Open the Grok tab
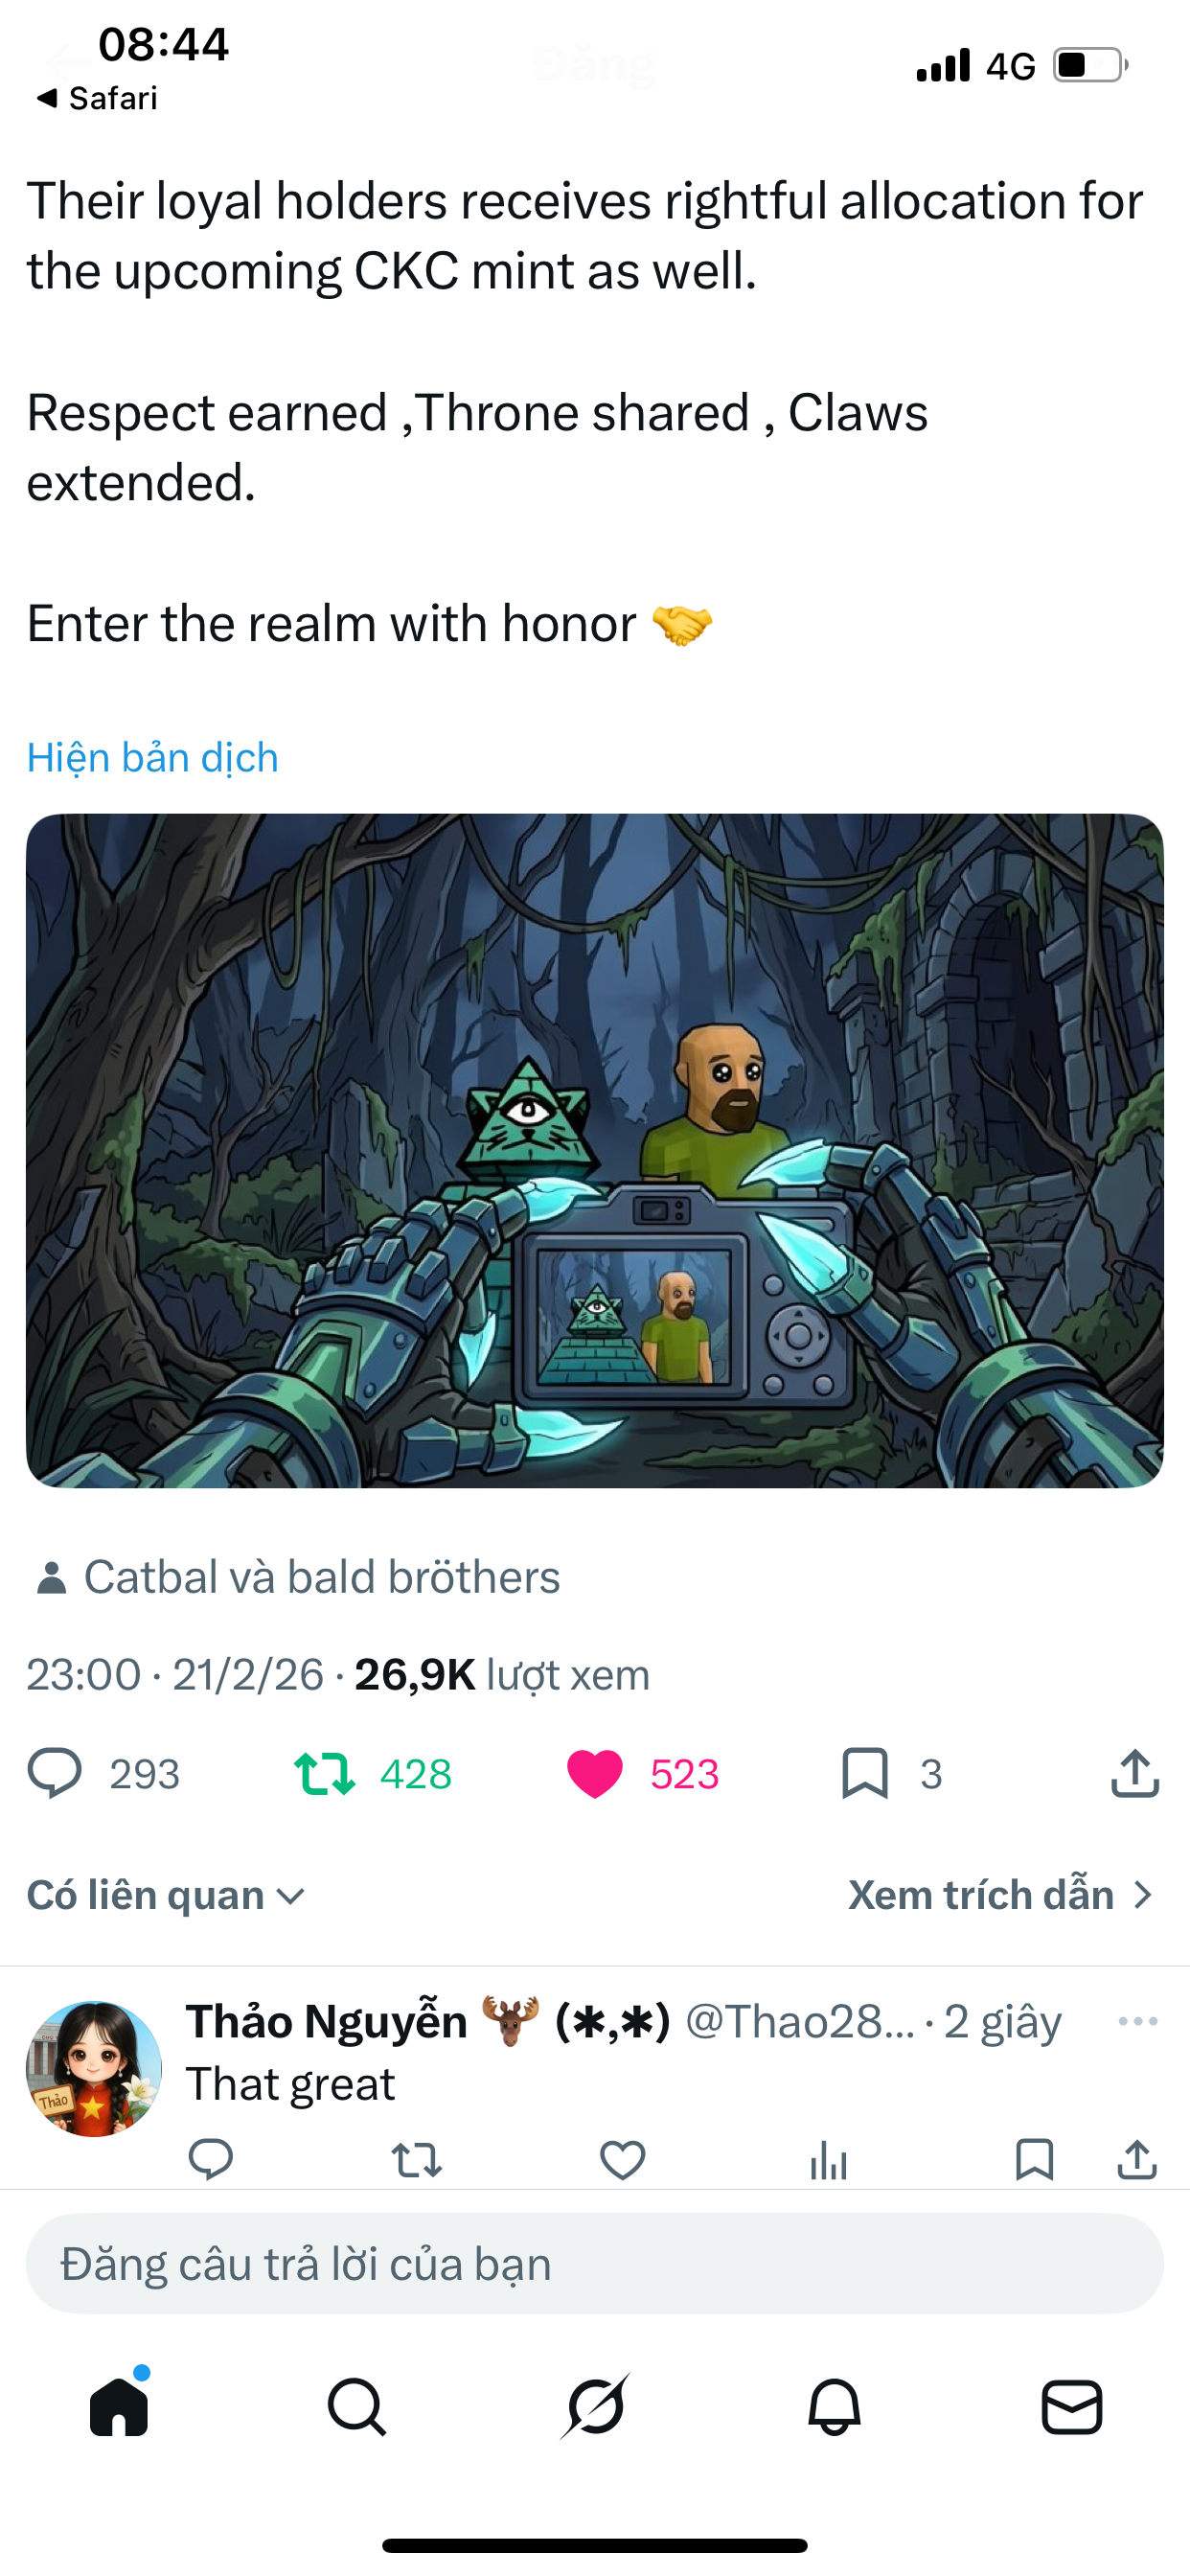 tap(595, 2406)
